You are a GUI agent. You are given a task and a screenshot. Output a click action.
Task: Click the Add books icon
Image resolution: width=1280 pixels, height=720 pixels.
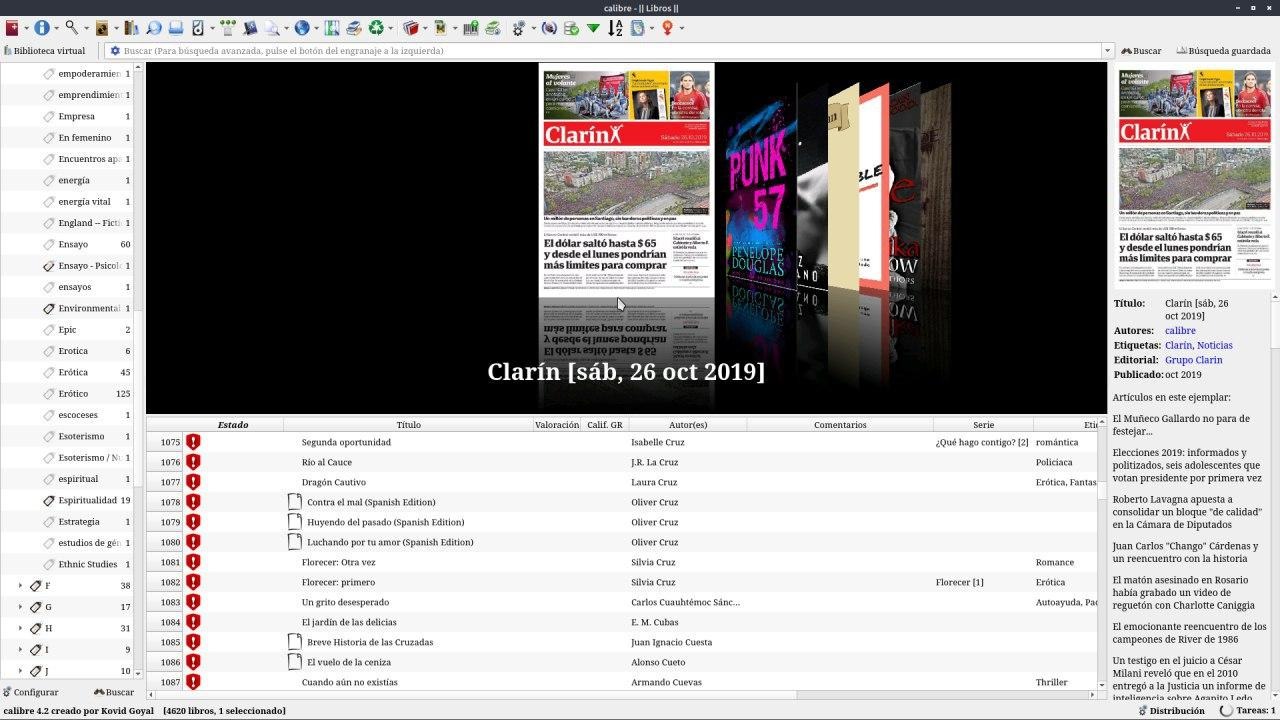pyautogui.click(x=12, y=28)
